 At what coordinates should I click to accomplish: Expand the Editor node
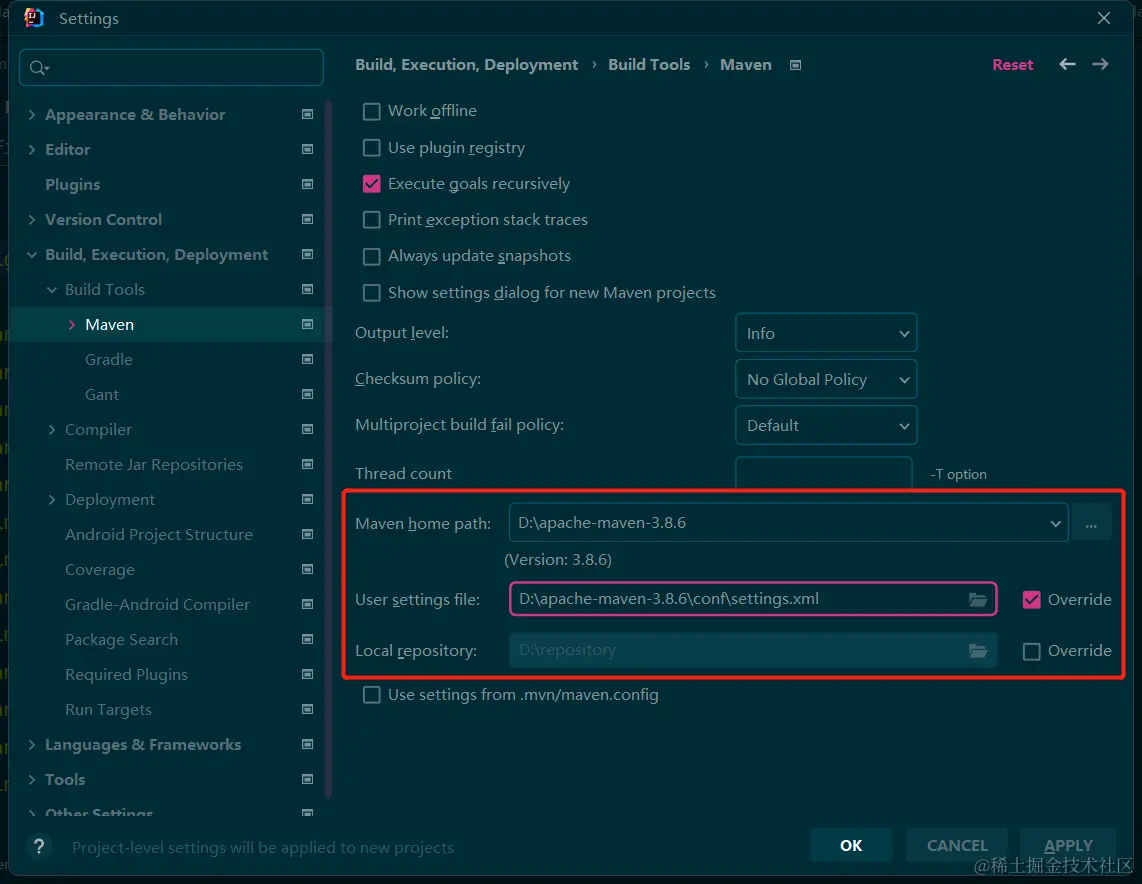[31, 149]
